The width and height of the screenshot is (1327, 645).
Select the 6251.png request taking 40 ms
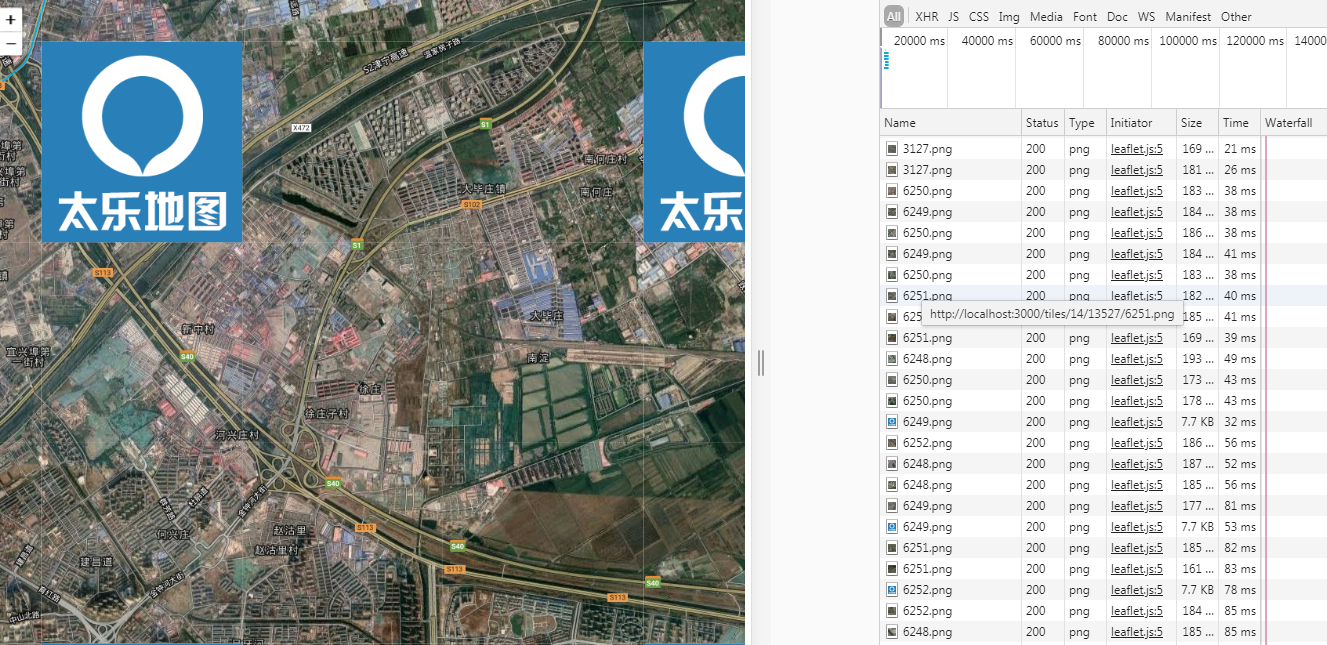point(1103,296)
